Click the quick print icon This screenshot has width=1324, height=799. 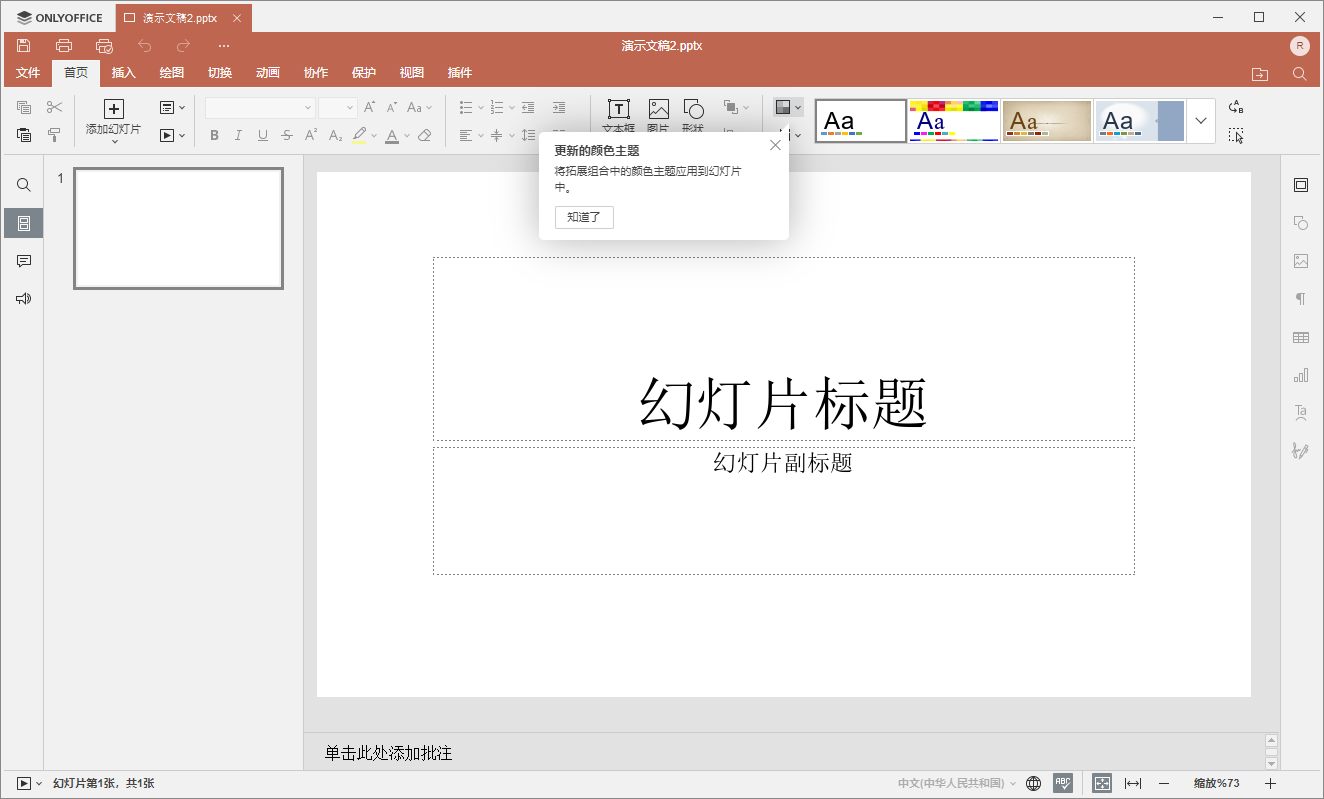tap(104, 46)
